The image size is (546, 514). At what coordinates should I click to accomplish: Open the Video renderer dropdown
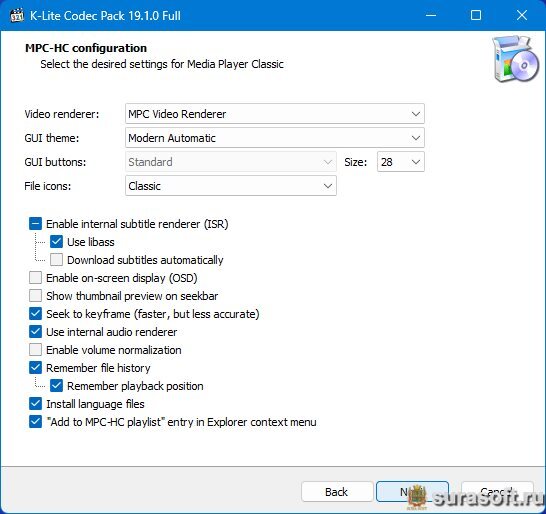coord(275,114)
